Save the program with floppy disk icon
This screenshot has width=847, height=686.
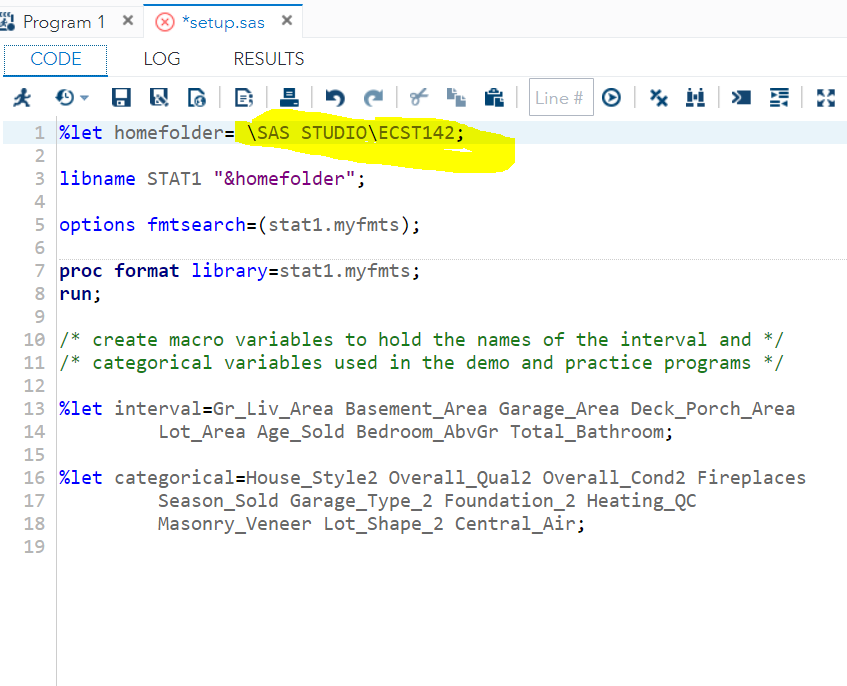click(x=121, y=98)
